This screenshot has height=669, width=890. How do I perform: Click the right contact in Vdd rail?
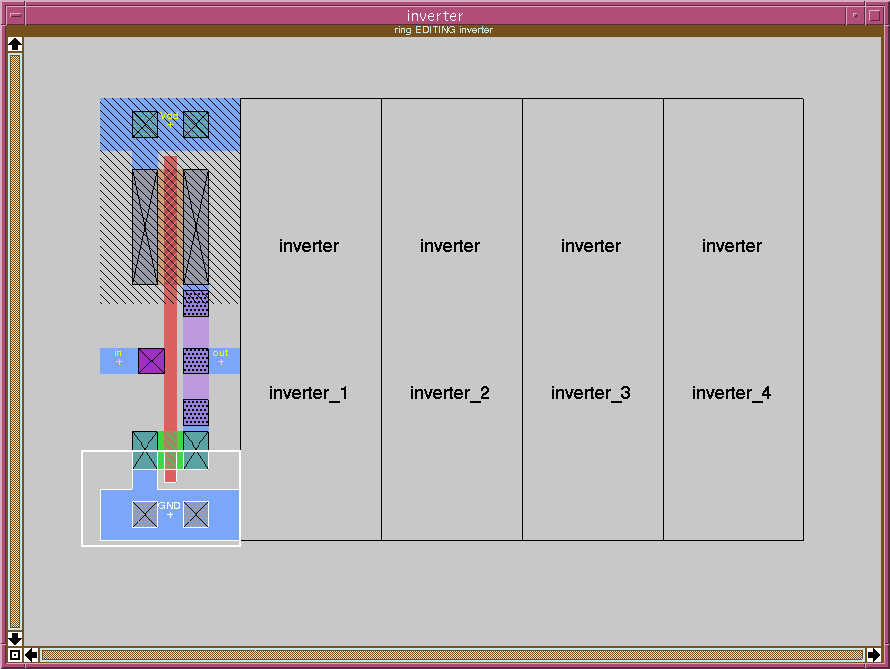[x=196, y=124]
